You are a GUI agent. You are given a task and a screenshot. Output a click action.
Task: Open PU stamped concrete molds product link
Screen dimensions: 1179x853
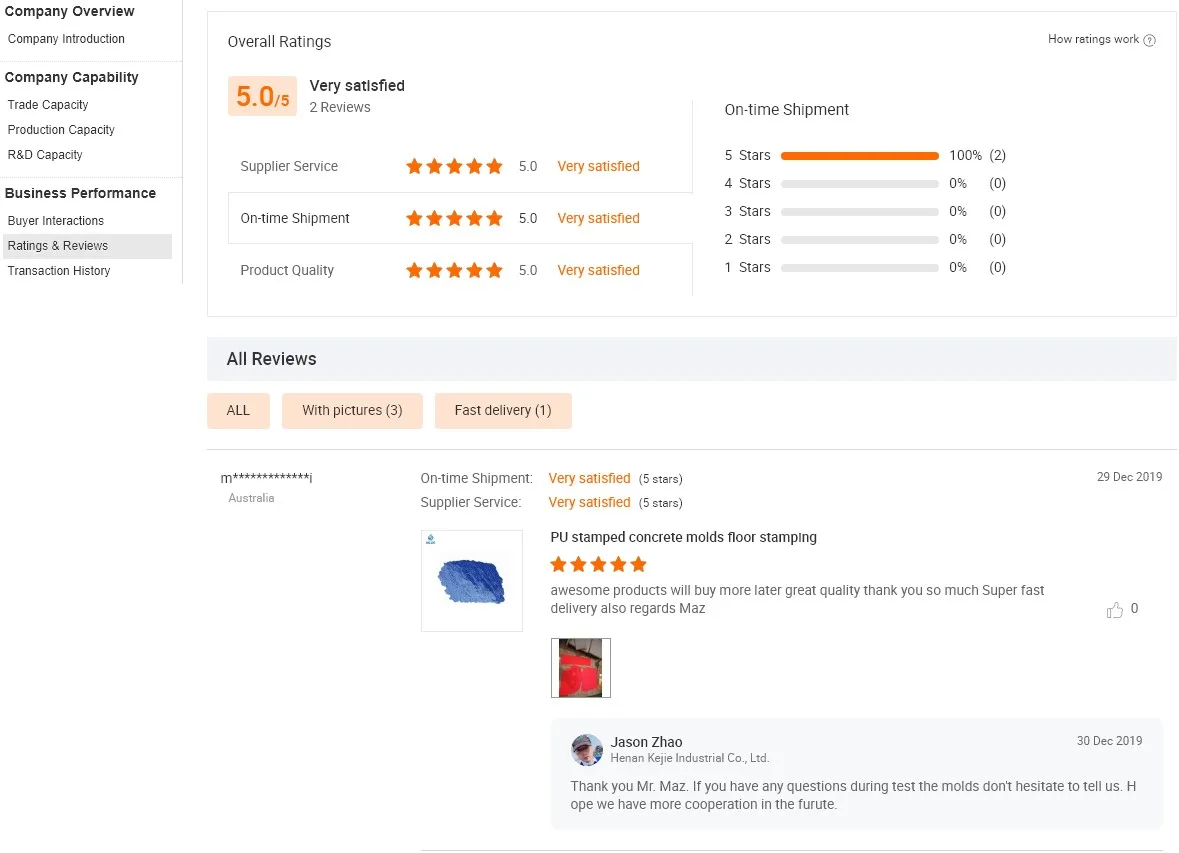point(683,538)
